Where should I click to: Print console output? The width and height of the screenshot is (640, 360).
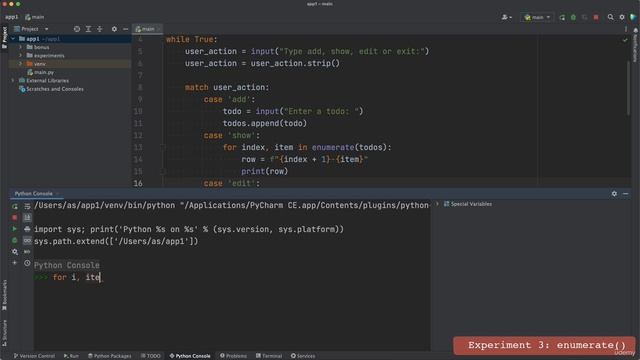click(27, 229)
